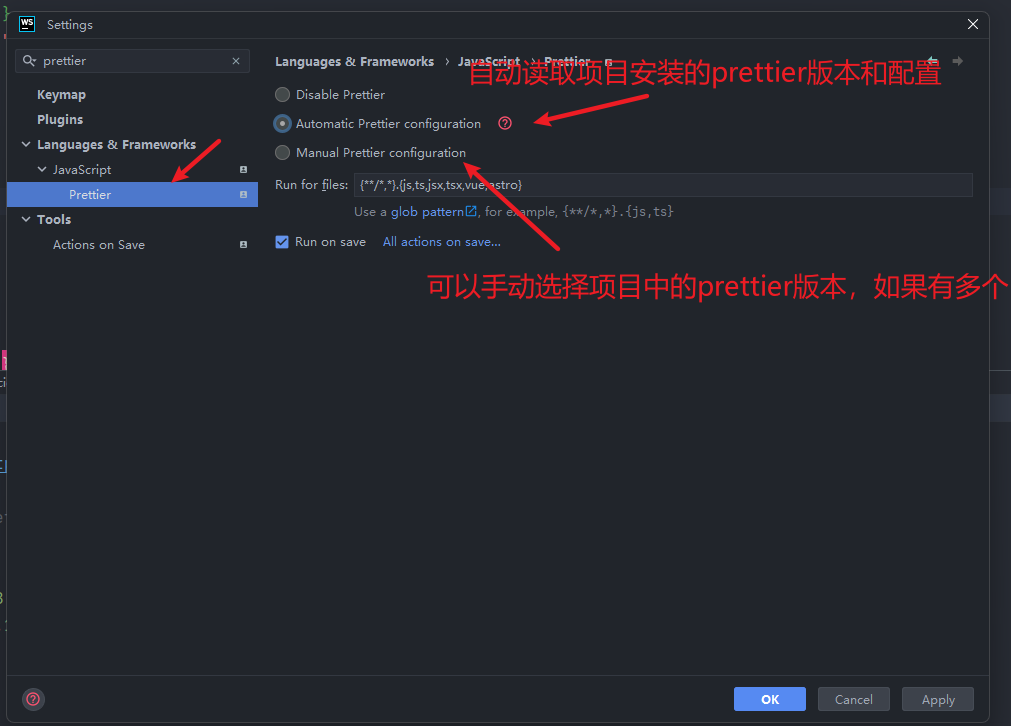The image size is (1011, 726).
Task: Click the JavaScript breadcrumb
Action: (x=489, y=61)
